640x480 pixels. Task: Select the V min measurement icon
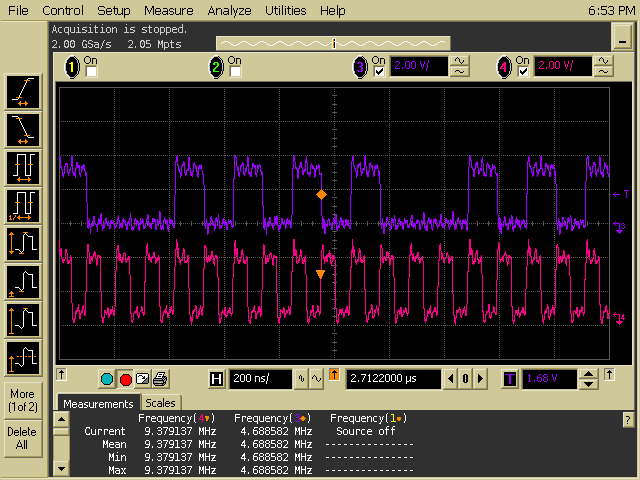point(23,282)
